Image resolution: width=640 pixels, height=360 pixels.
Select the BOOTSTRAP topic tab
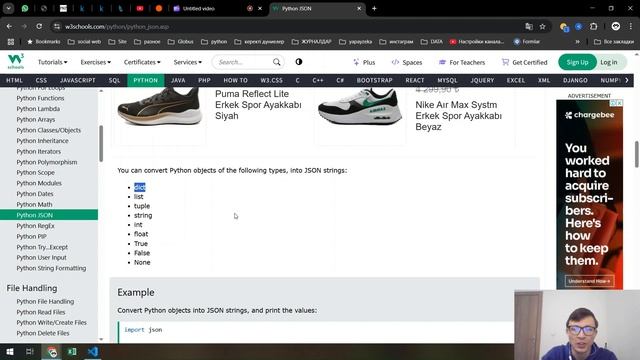[374, 80]
